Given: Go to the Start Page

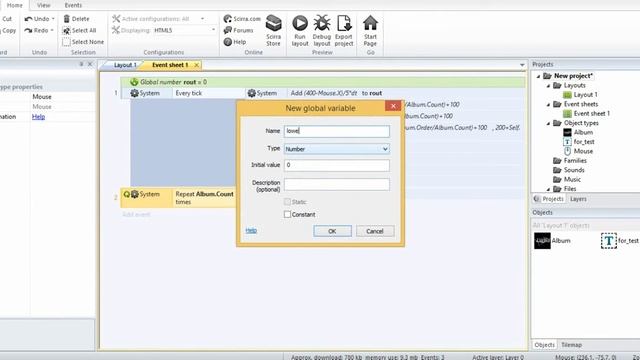Looking at the screenshot, I should 370,31.
